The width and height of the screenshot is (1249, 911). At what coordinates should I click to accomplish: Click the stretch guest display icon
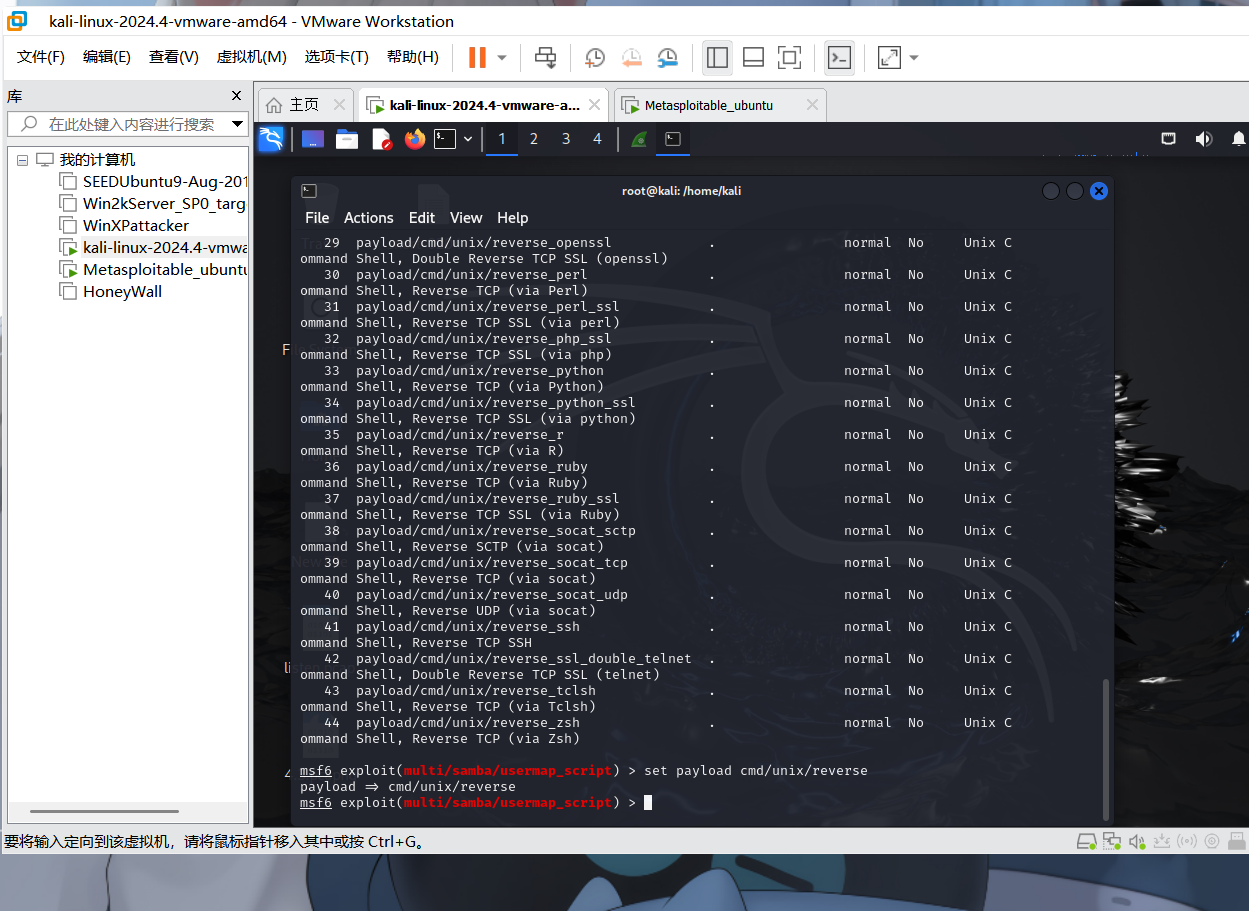click(889, 57)
